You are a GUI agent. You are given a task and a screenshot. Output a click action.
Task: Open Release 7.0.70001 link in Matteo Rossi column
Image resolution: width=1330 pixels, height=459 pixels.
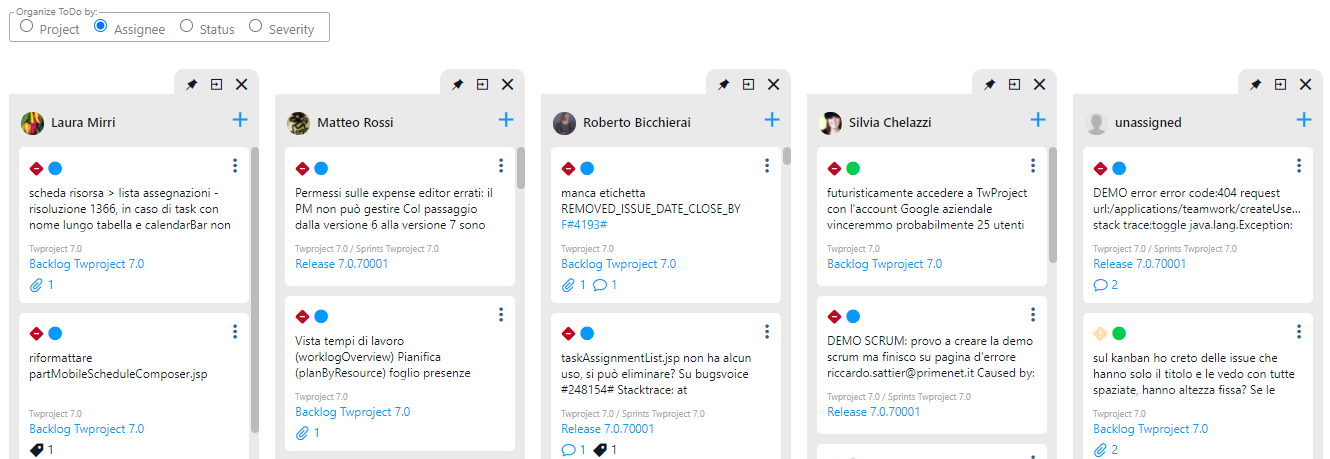point(341,264)
